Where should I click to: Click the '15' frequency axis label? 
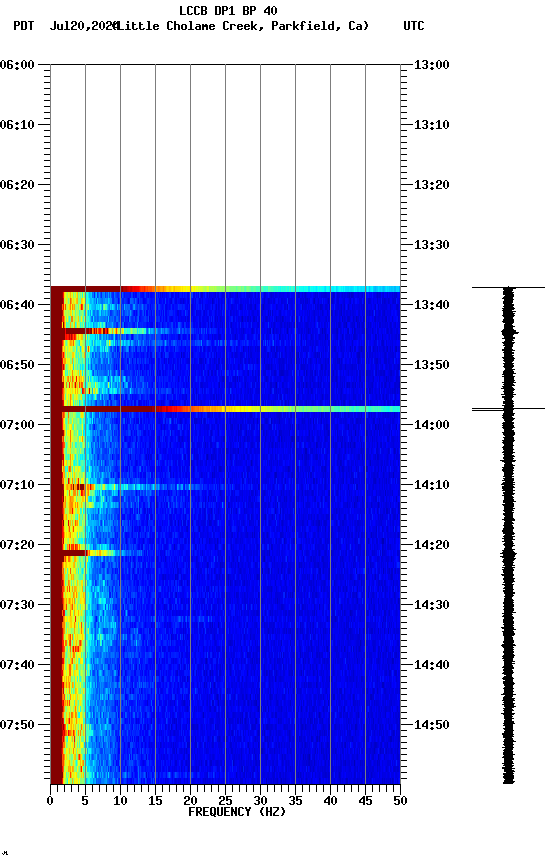[155, 801]
